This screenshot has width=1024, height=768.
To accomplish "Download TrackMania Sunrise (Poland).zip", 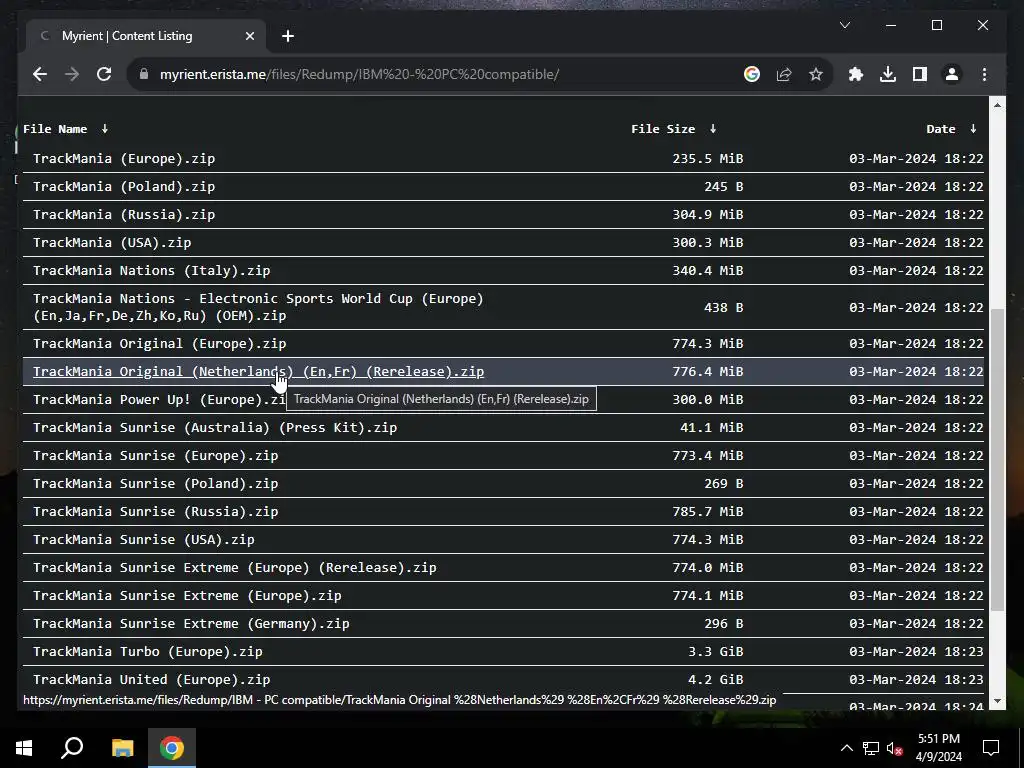I will click(x=155, y=484).
